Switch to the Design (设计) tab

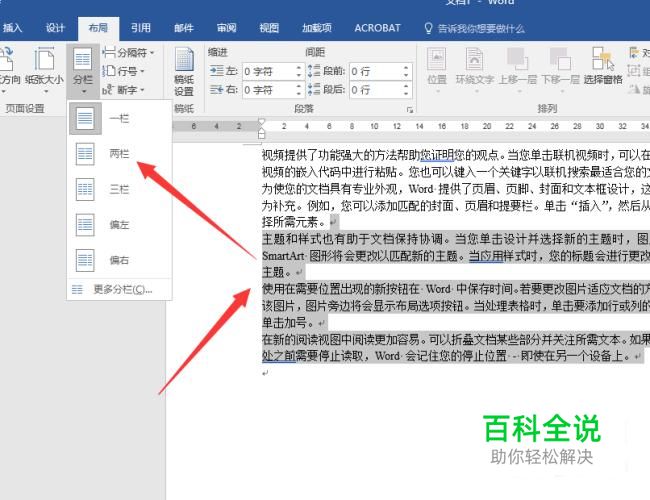tap(55, 28)
